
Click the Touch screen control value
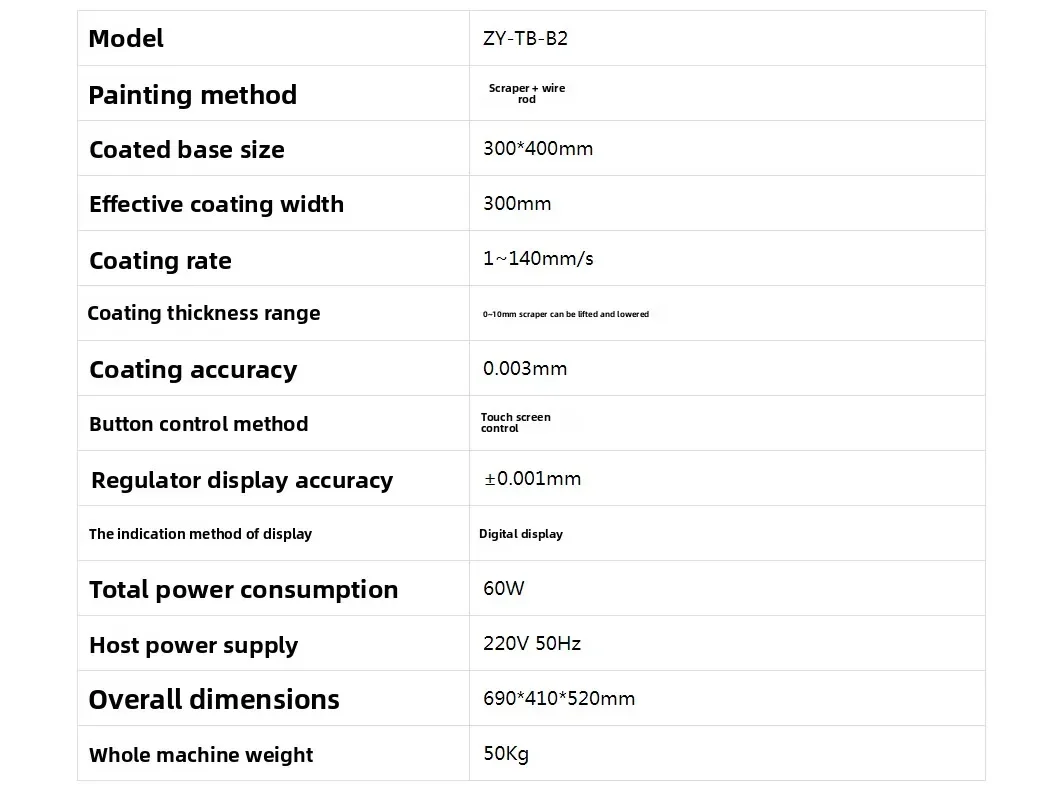515,423
